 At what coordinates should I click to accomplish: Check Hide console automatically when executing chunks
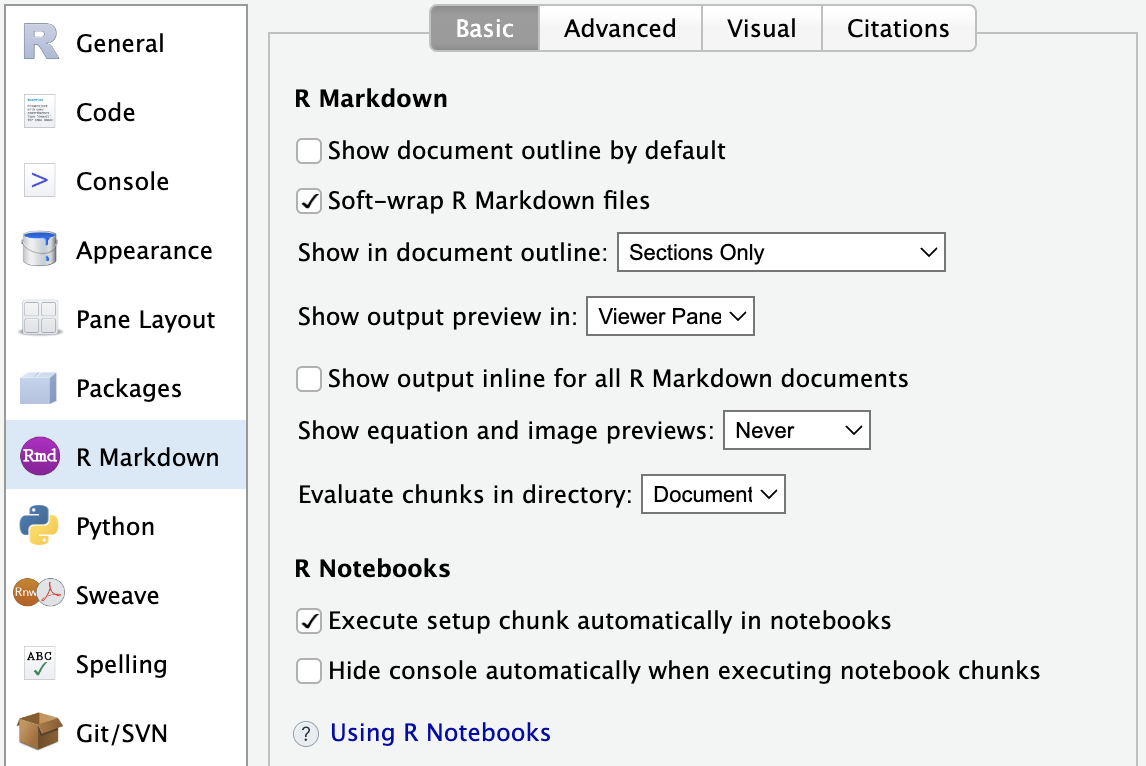[x=308, y=671]
